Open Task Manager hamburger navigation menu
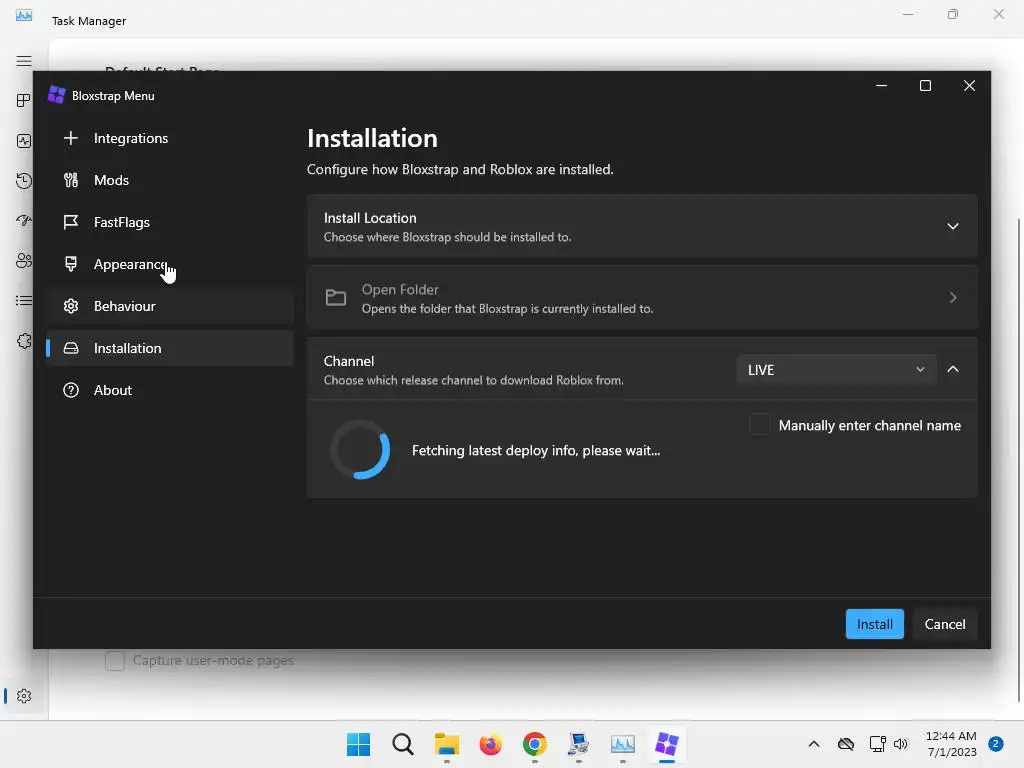 [24, 61]
